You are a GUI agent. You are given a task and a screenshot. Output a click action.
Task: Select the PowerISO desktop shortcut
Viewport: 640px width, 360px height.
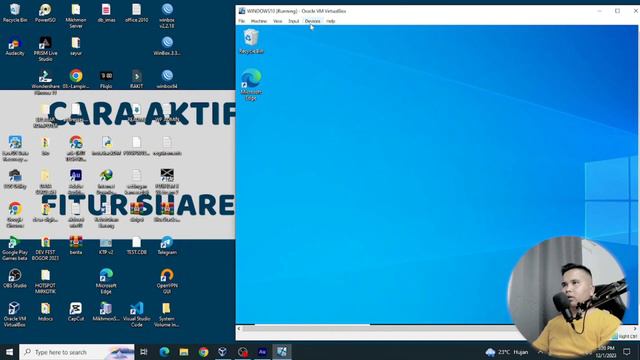(45, 13)
